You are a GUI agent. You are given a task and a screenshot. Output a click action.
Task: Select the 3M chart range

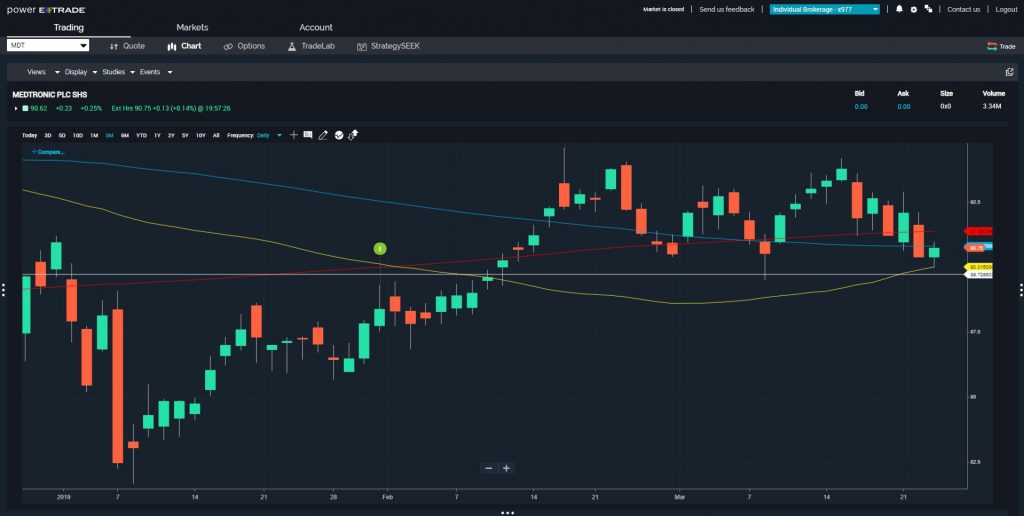pyautogui.click(x=109, y=135)
